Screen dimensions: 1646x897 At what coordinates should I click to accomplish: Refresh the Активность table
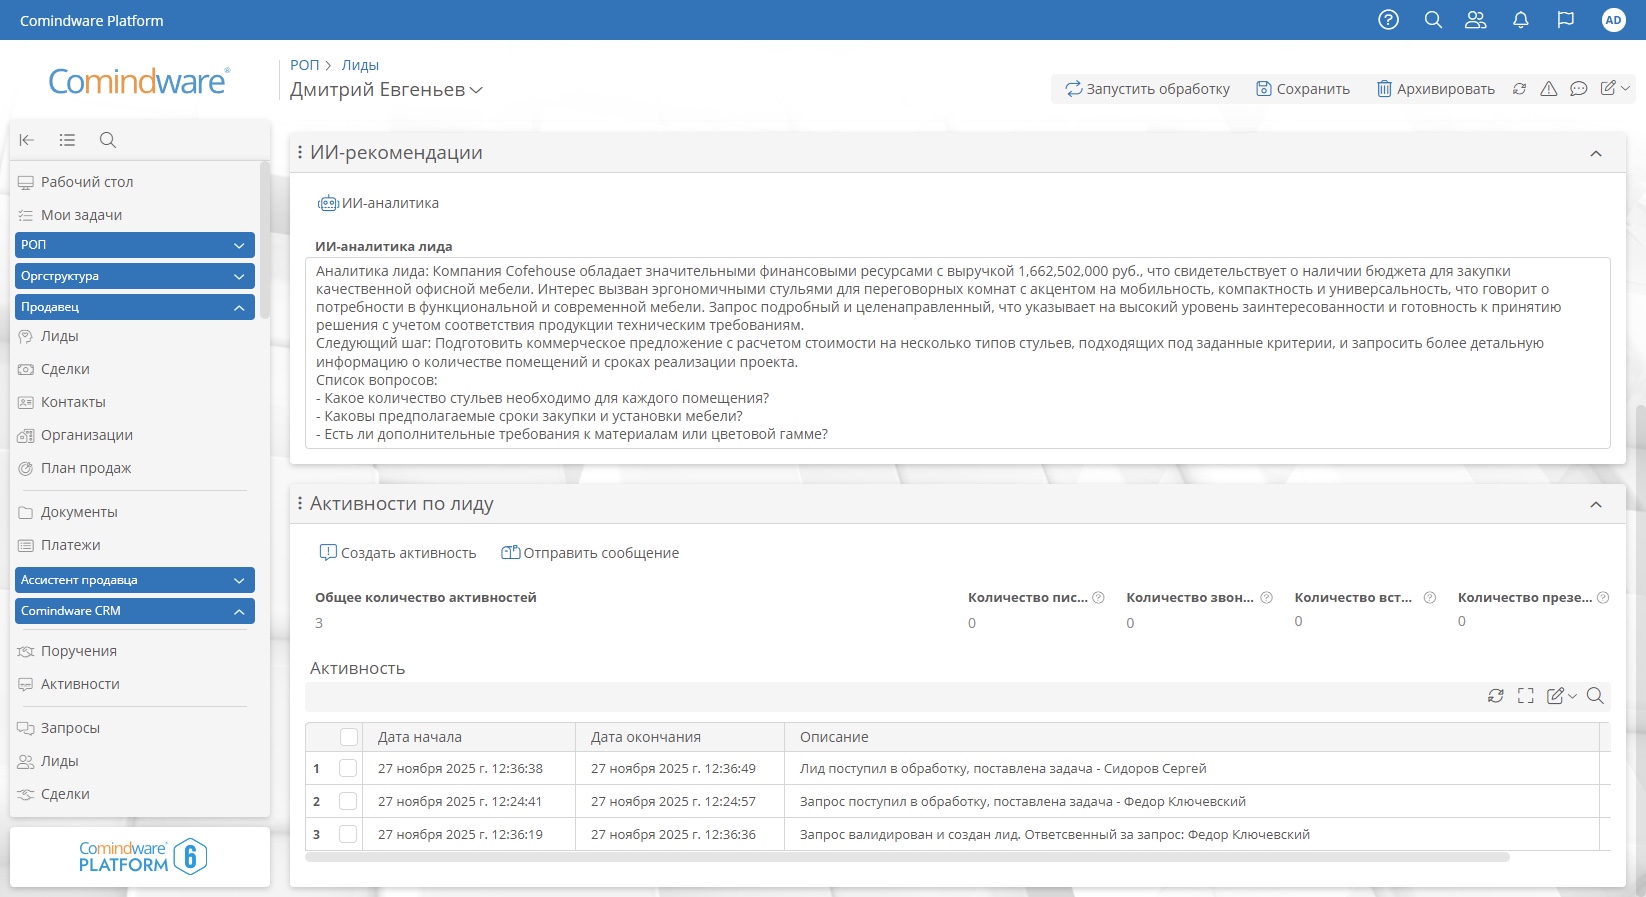[1496, 696]
